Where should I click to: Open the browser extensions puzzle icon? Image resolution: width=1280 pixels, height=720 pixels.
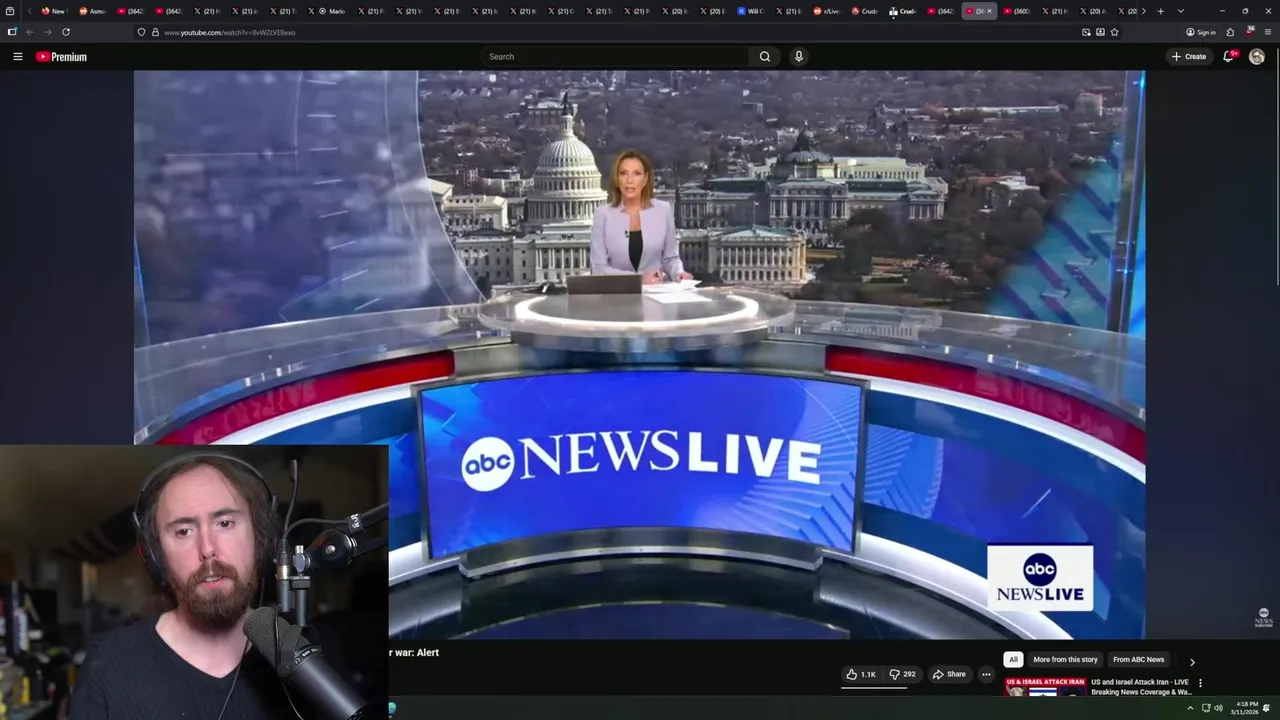1230,32
